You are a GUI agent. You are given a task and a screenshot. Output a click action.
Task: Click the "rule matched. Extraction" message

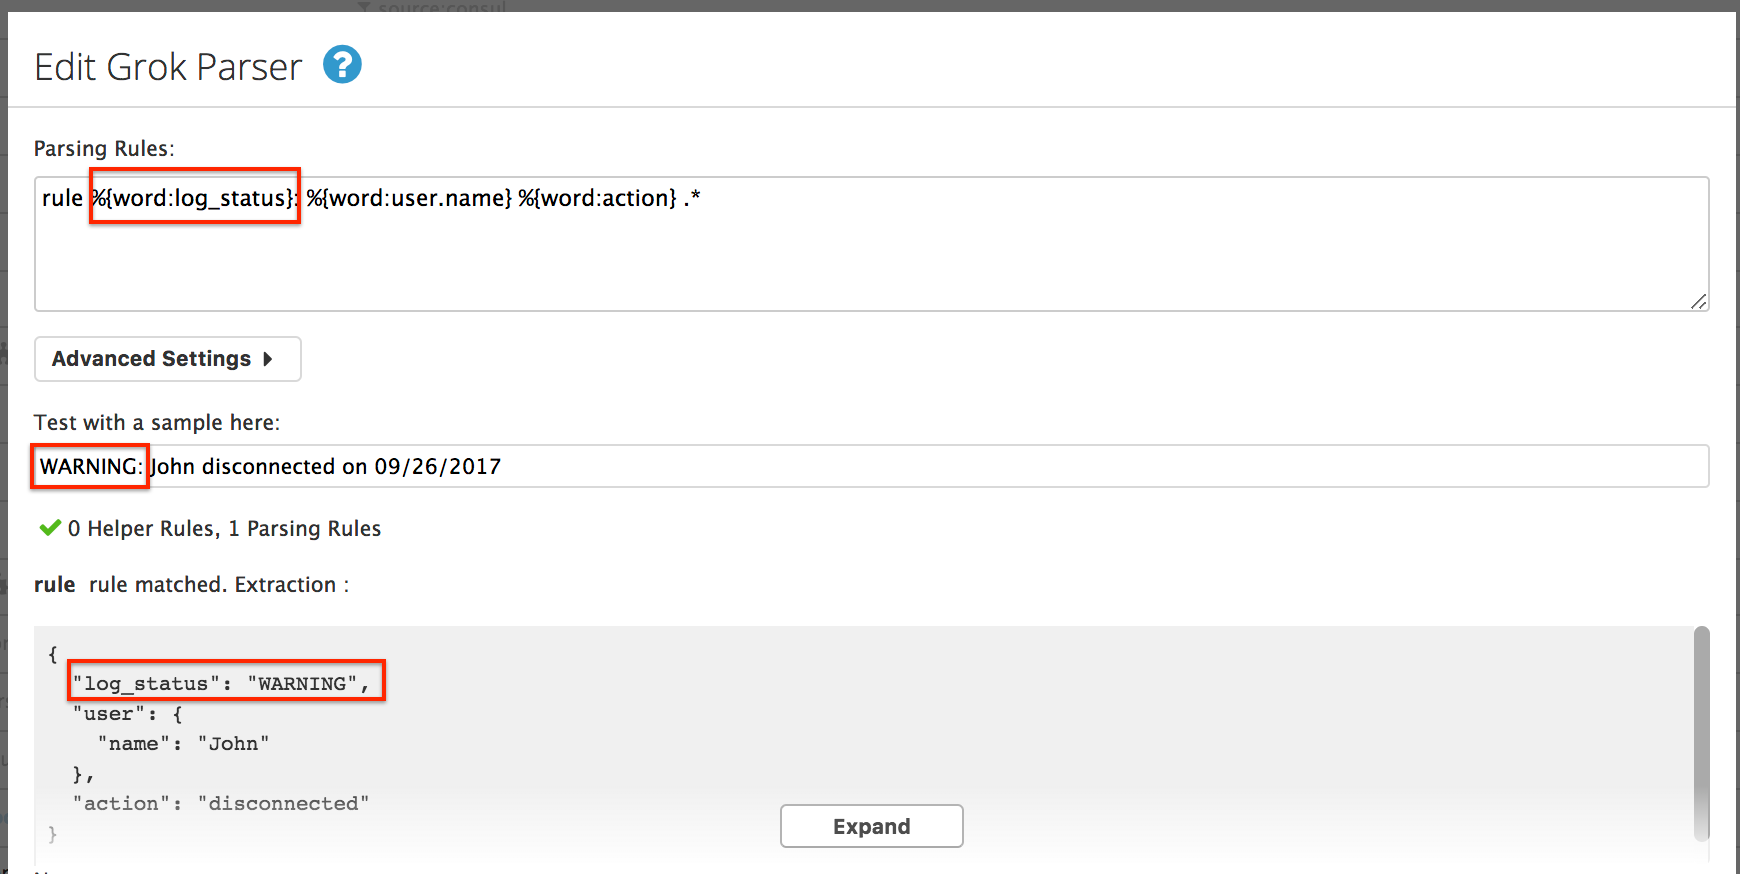point(218,585)
